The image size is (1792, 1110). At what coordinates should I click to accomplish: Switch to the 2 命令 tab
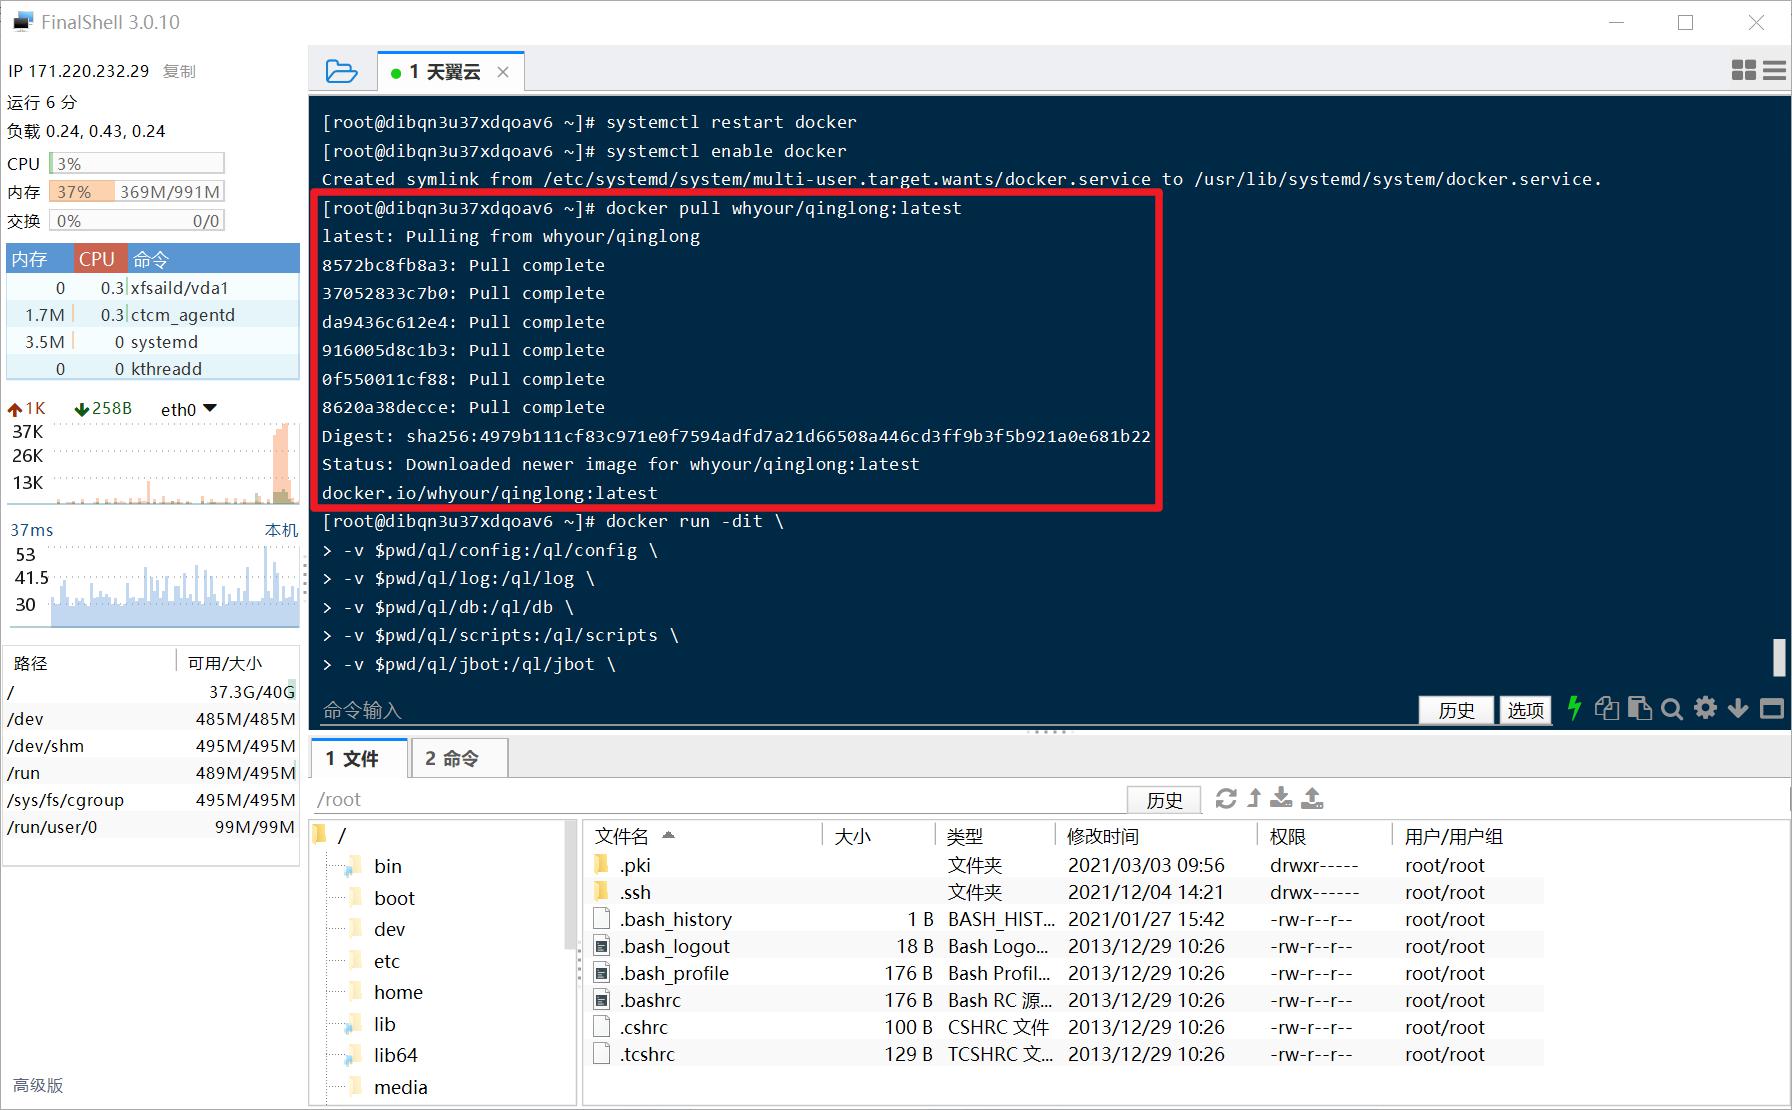click(459, 758)
